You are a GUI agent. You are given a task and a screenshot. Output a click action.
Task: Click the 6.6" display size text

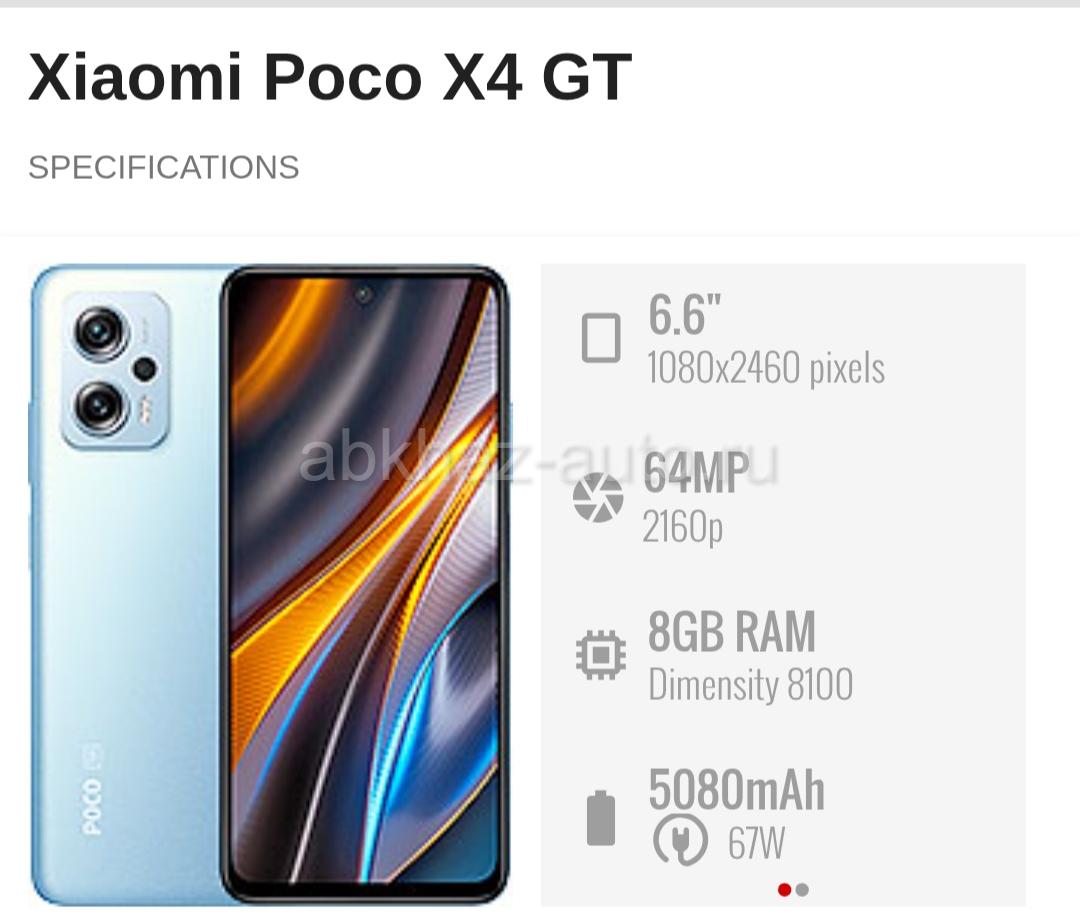point(685,315)
